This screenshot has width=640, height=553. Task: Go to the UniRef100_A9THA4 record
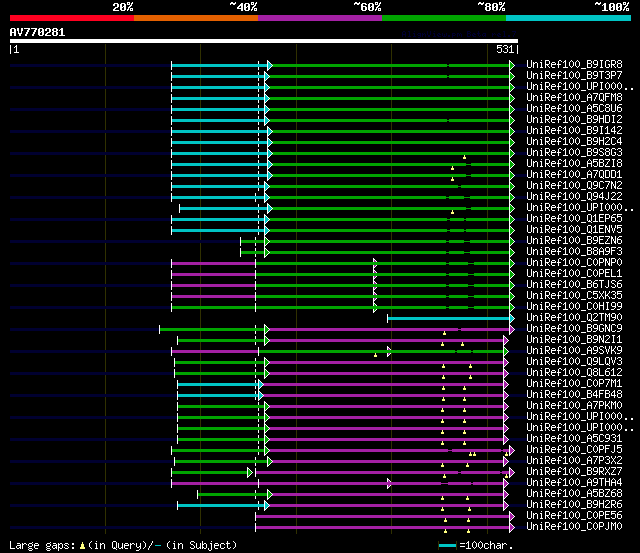point(574,483)
